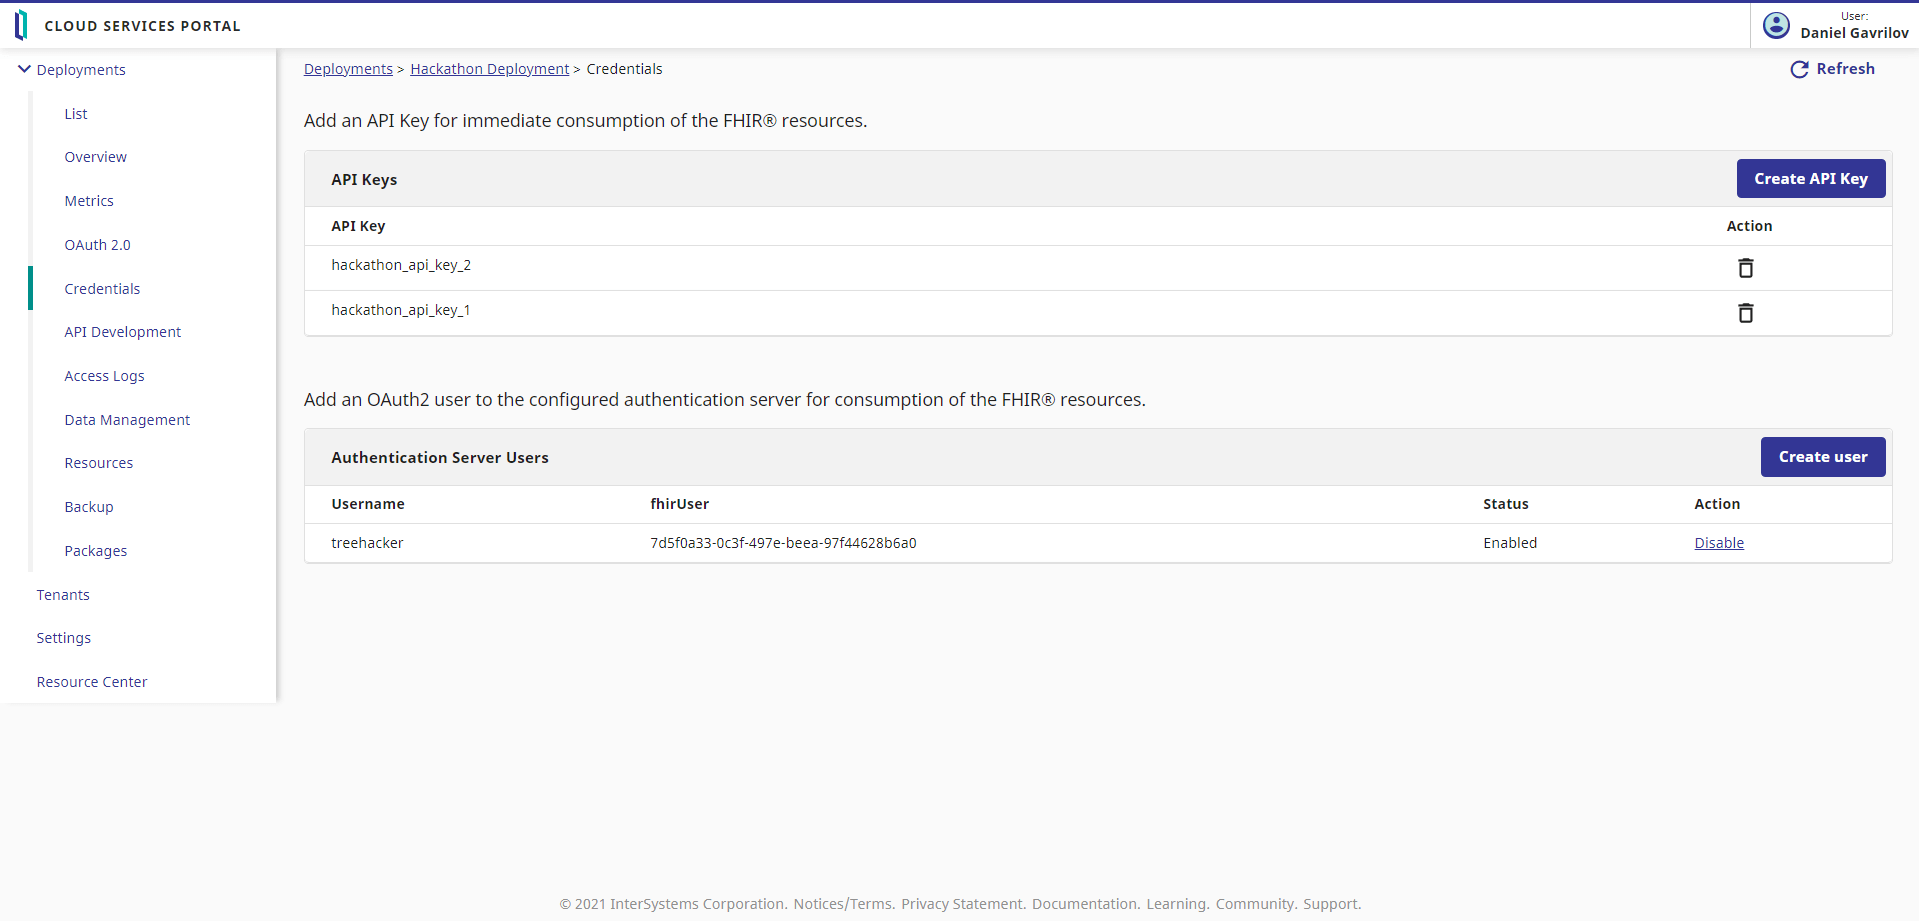The height and width of the screenshot is (921, 1919).
Task: Select Metrics in the sidebar
Action: pyautogui.click(x=89, y=201)
